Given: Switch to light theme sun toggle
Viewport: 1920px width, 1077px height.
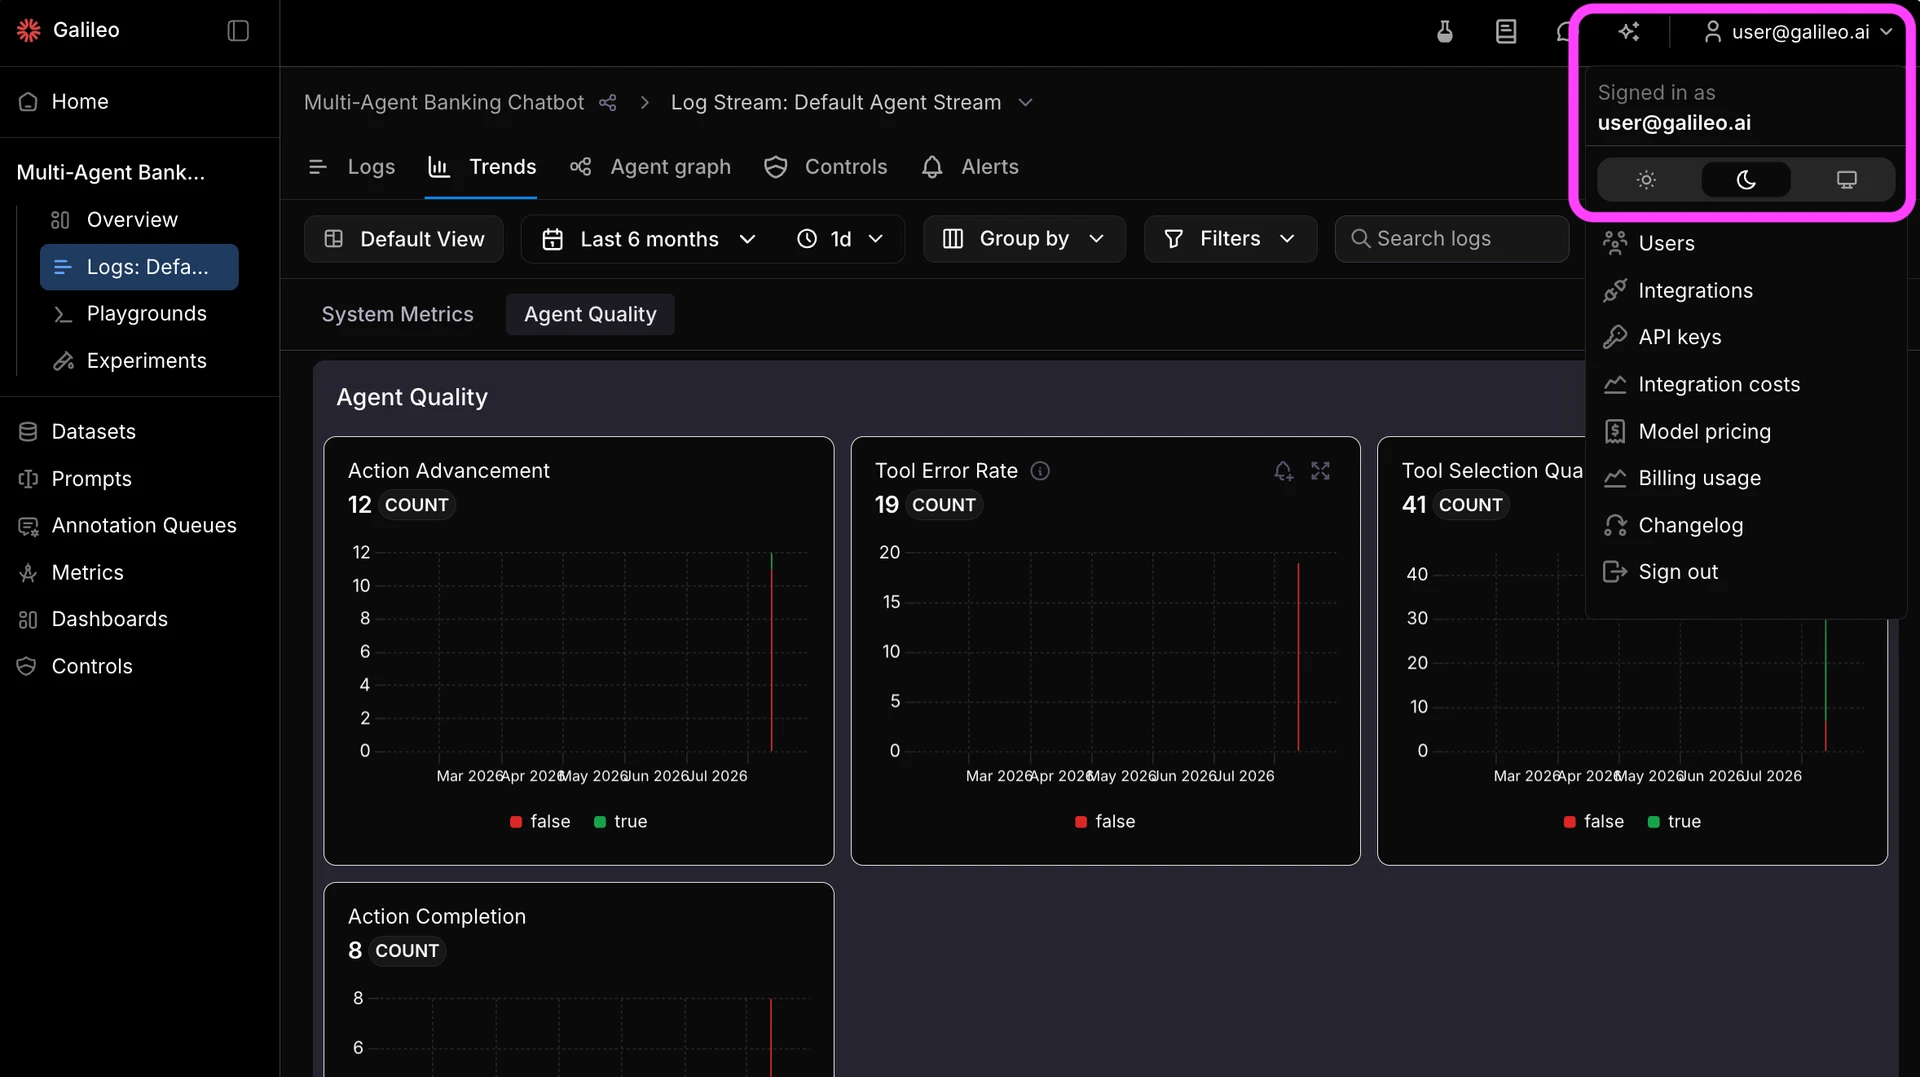Looking at the screenshot, I should tap(1646, 180).
